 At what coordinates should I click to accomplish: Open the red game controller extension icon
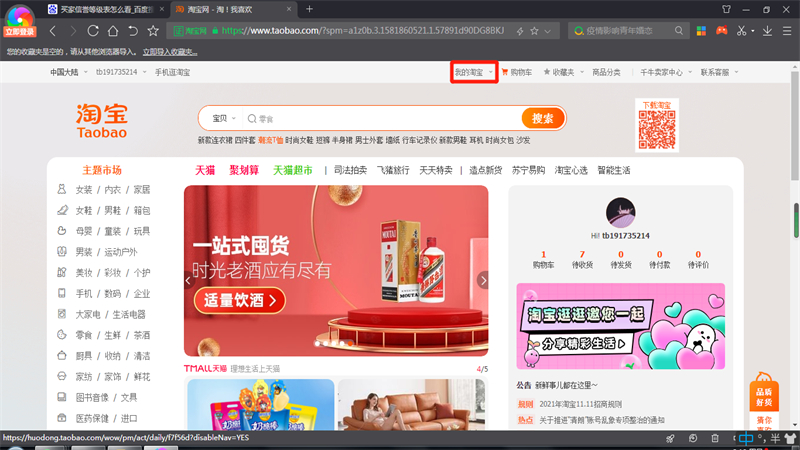pyautogui.click(x=721, y=31)
